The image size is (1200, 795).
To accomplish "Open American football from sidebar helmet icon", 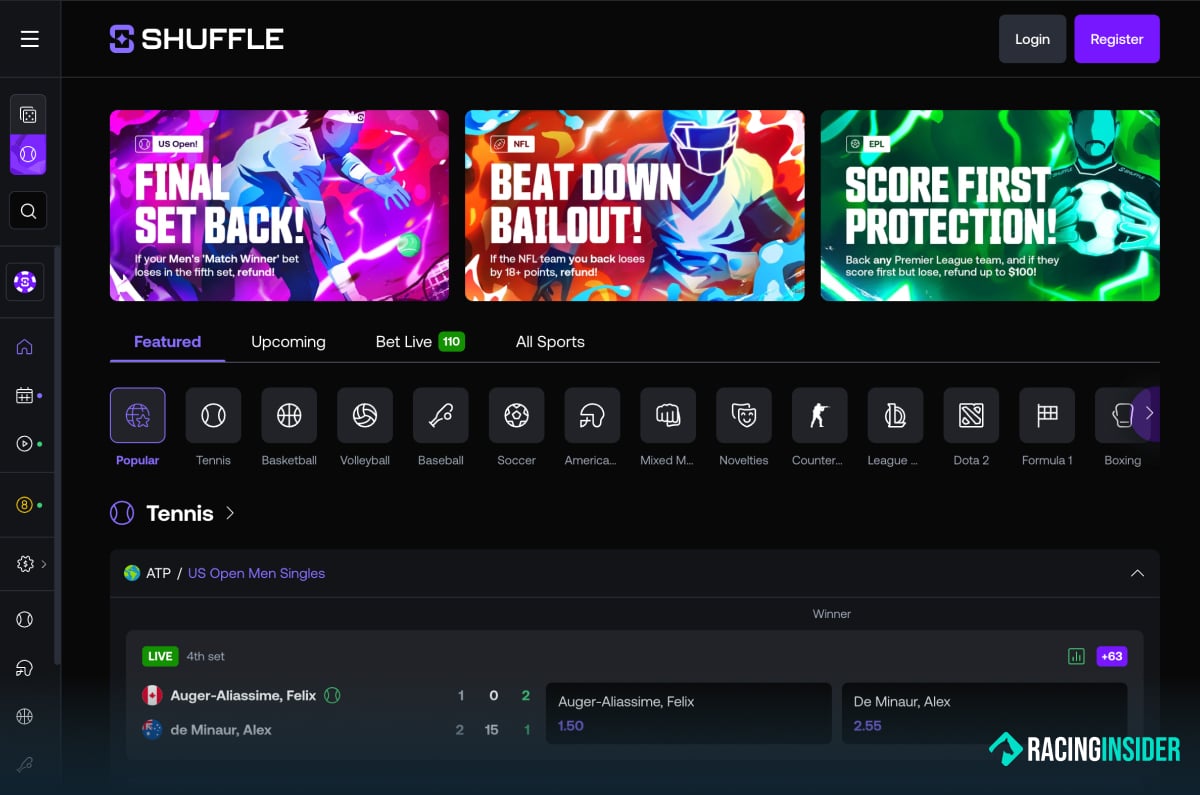I will click(25, 668).
